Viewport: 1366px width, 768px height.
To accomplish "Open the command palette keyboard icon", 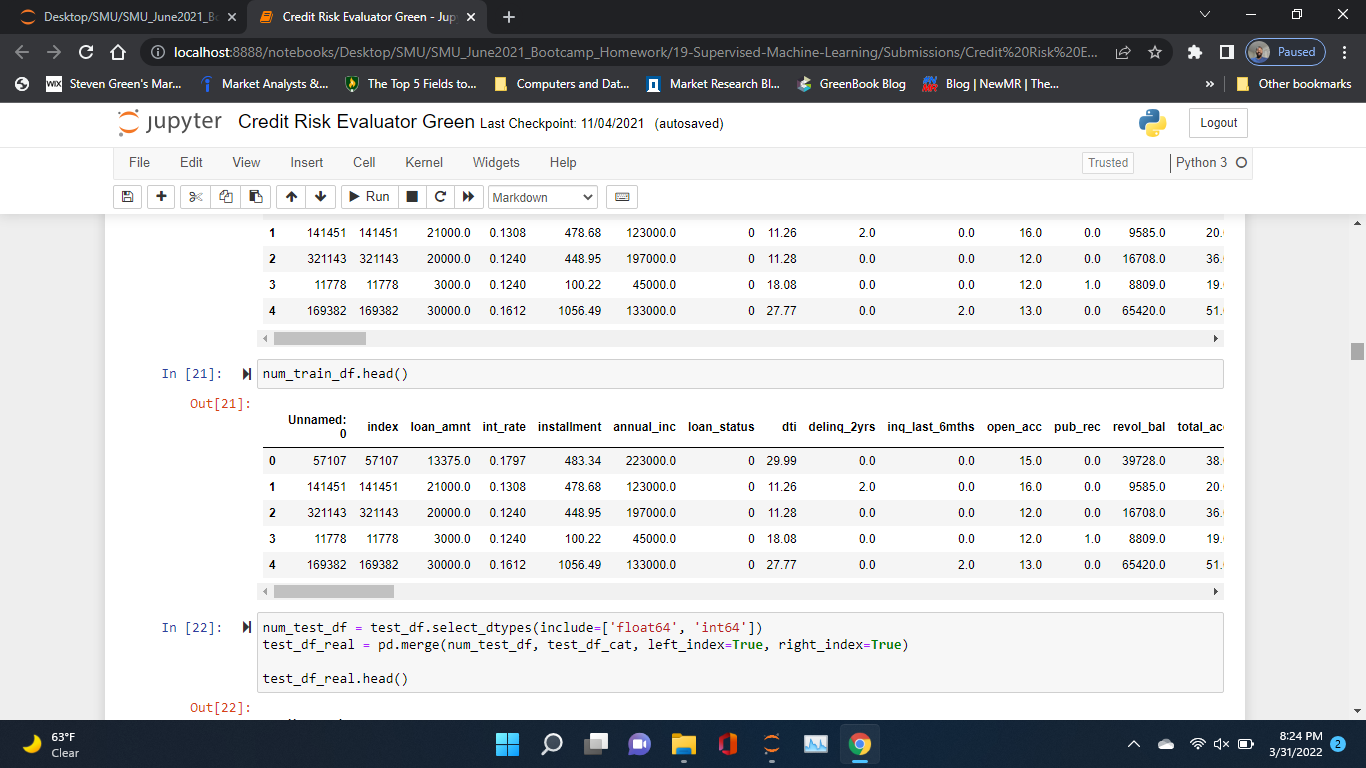I will pyautogui.click(x=621, y=197).
